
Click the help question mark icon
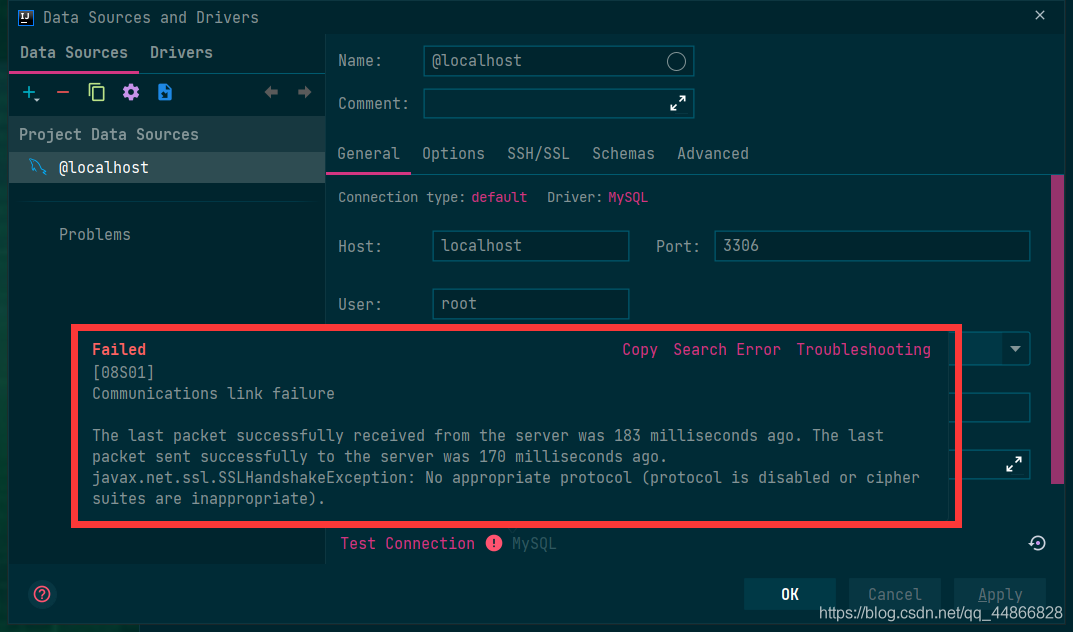(x=42, y=594)
